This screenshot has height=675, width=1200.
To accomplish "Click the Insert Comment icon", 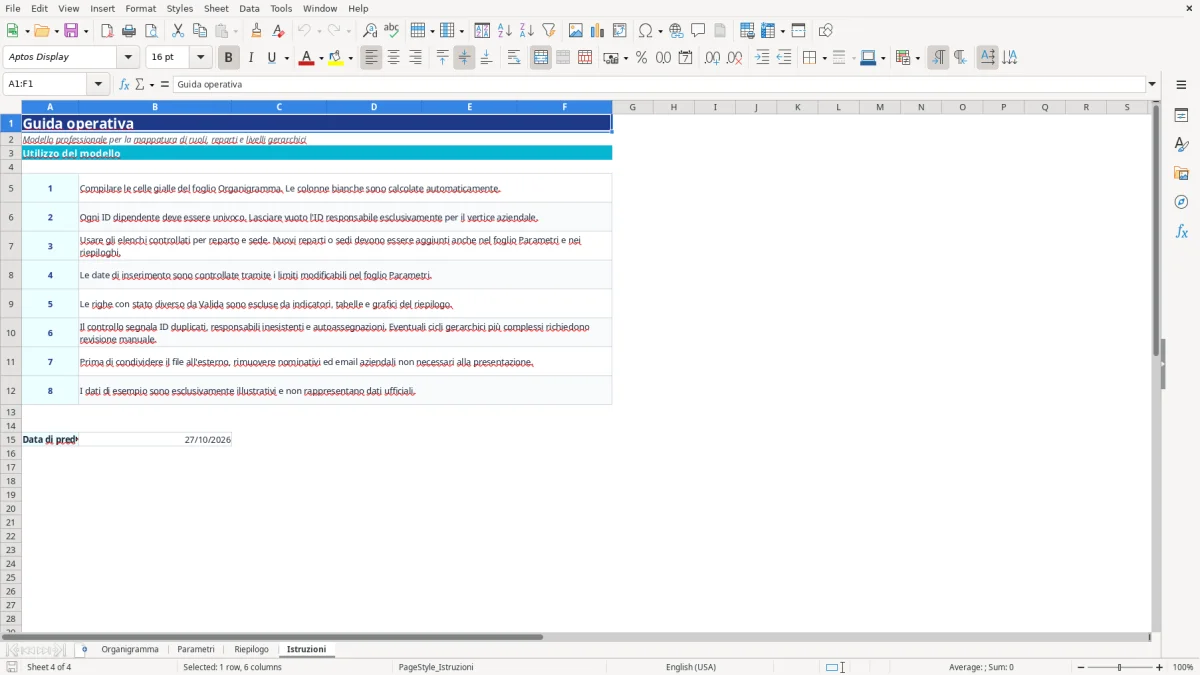I will pos(698,31).
